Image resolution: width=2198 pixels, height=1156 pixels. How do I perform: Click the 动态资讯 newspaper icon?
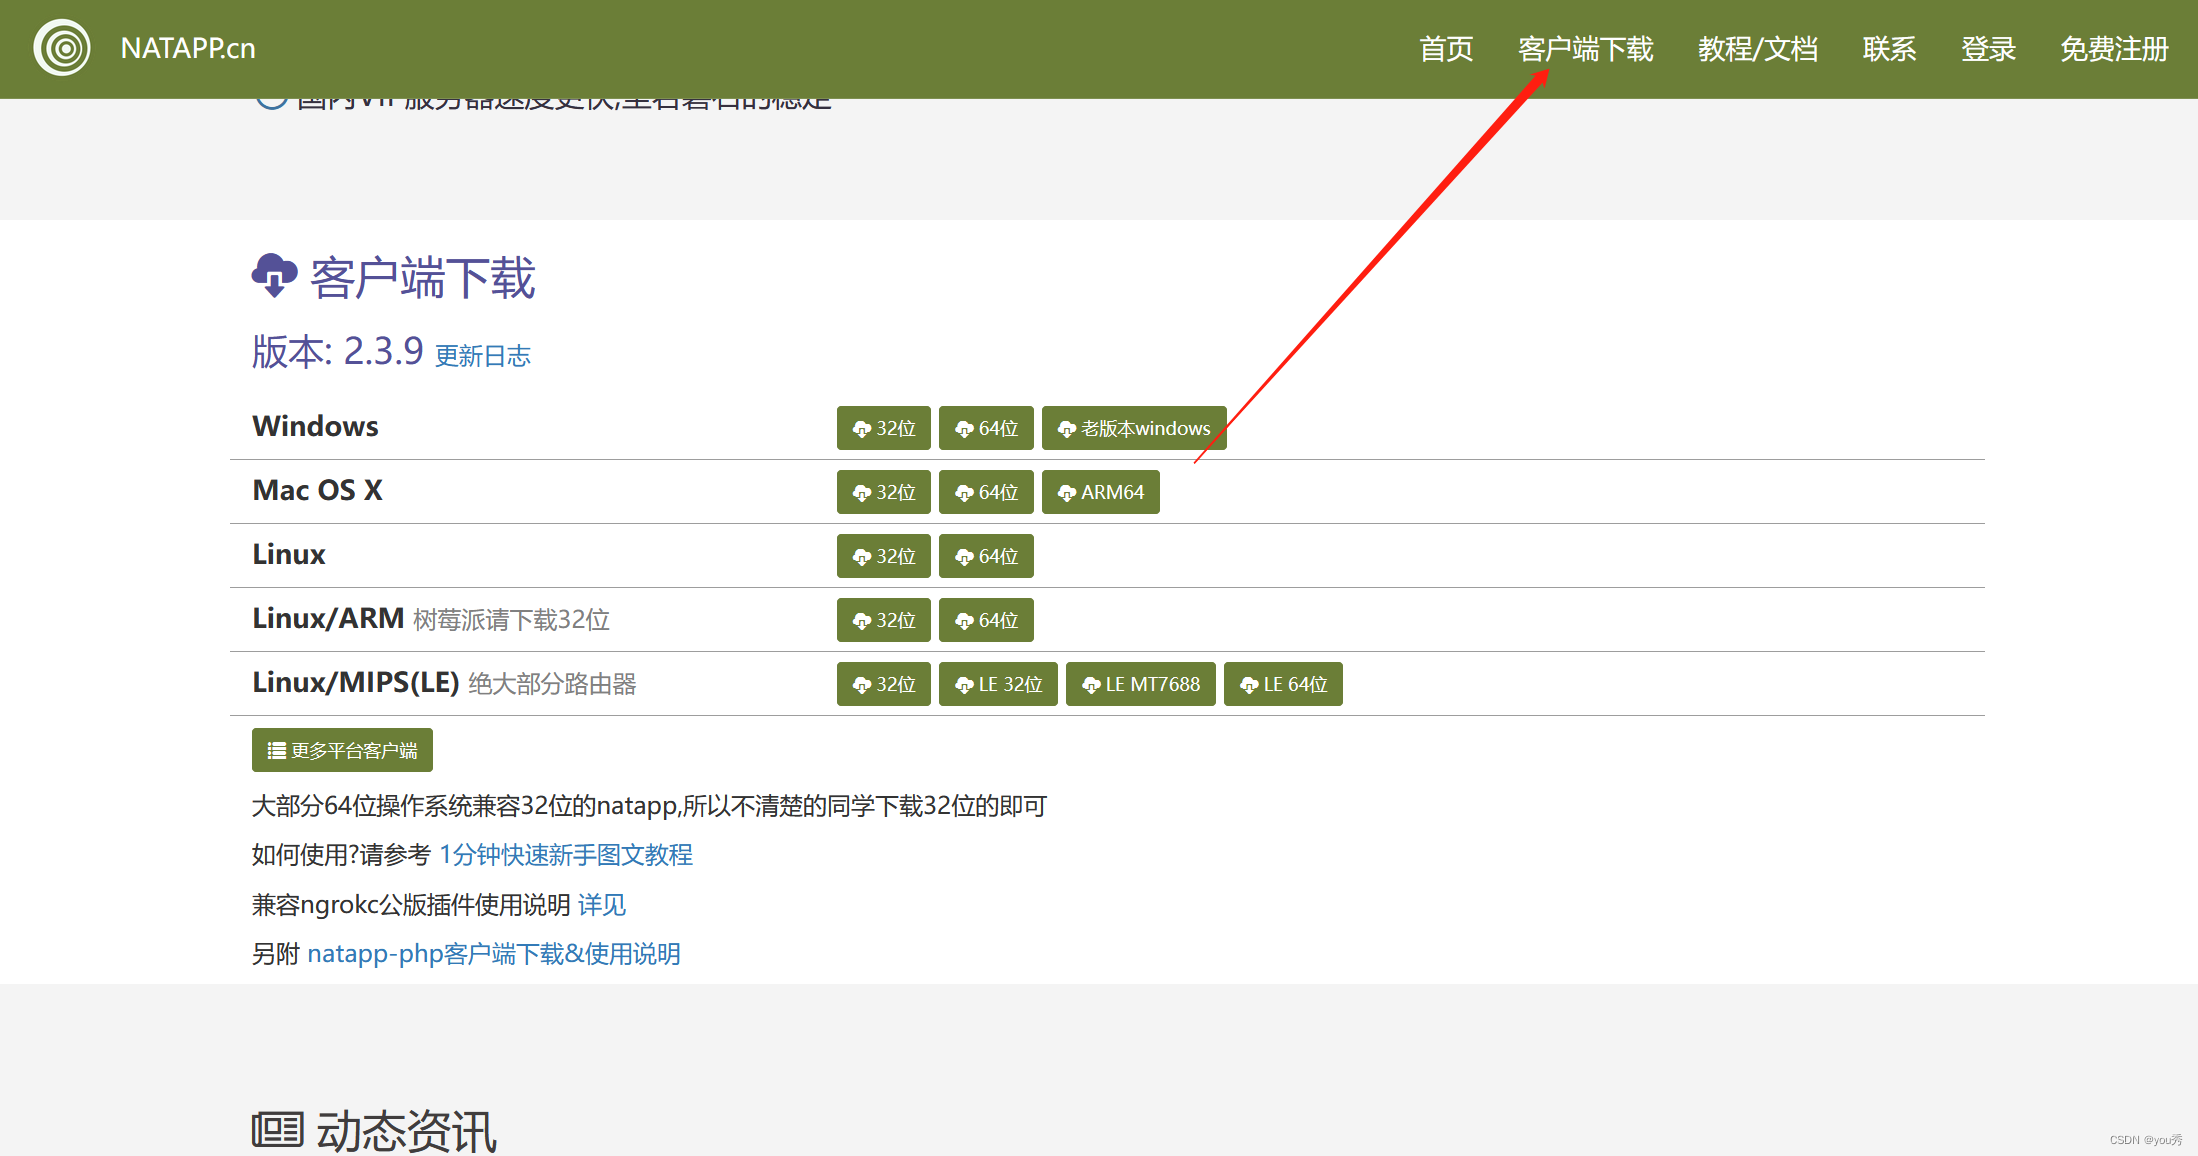277,1130
